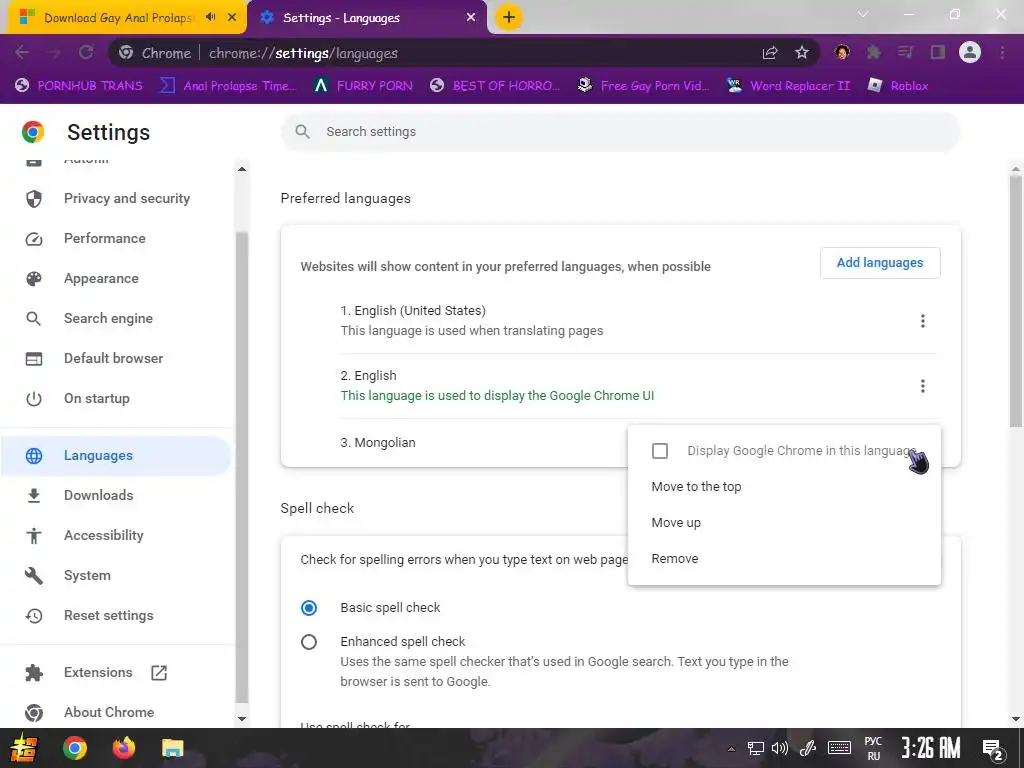1024x768 pixels.
Task: Click the Chrome icon in the taskbar
Action: [74, 748]
